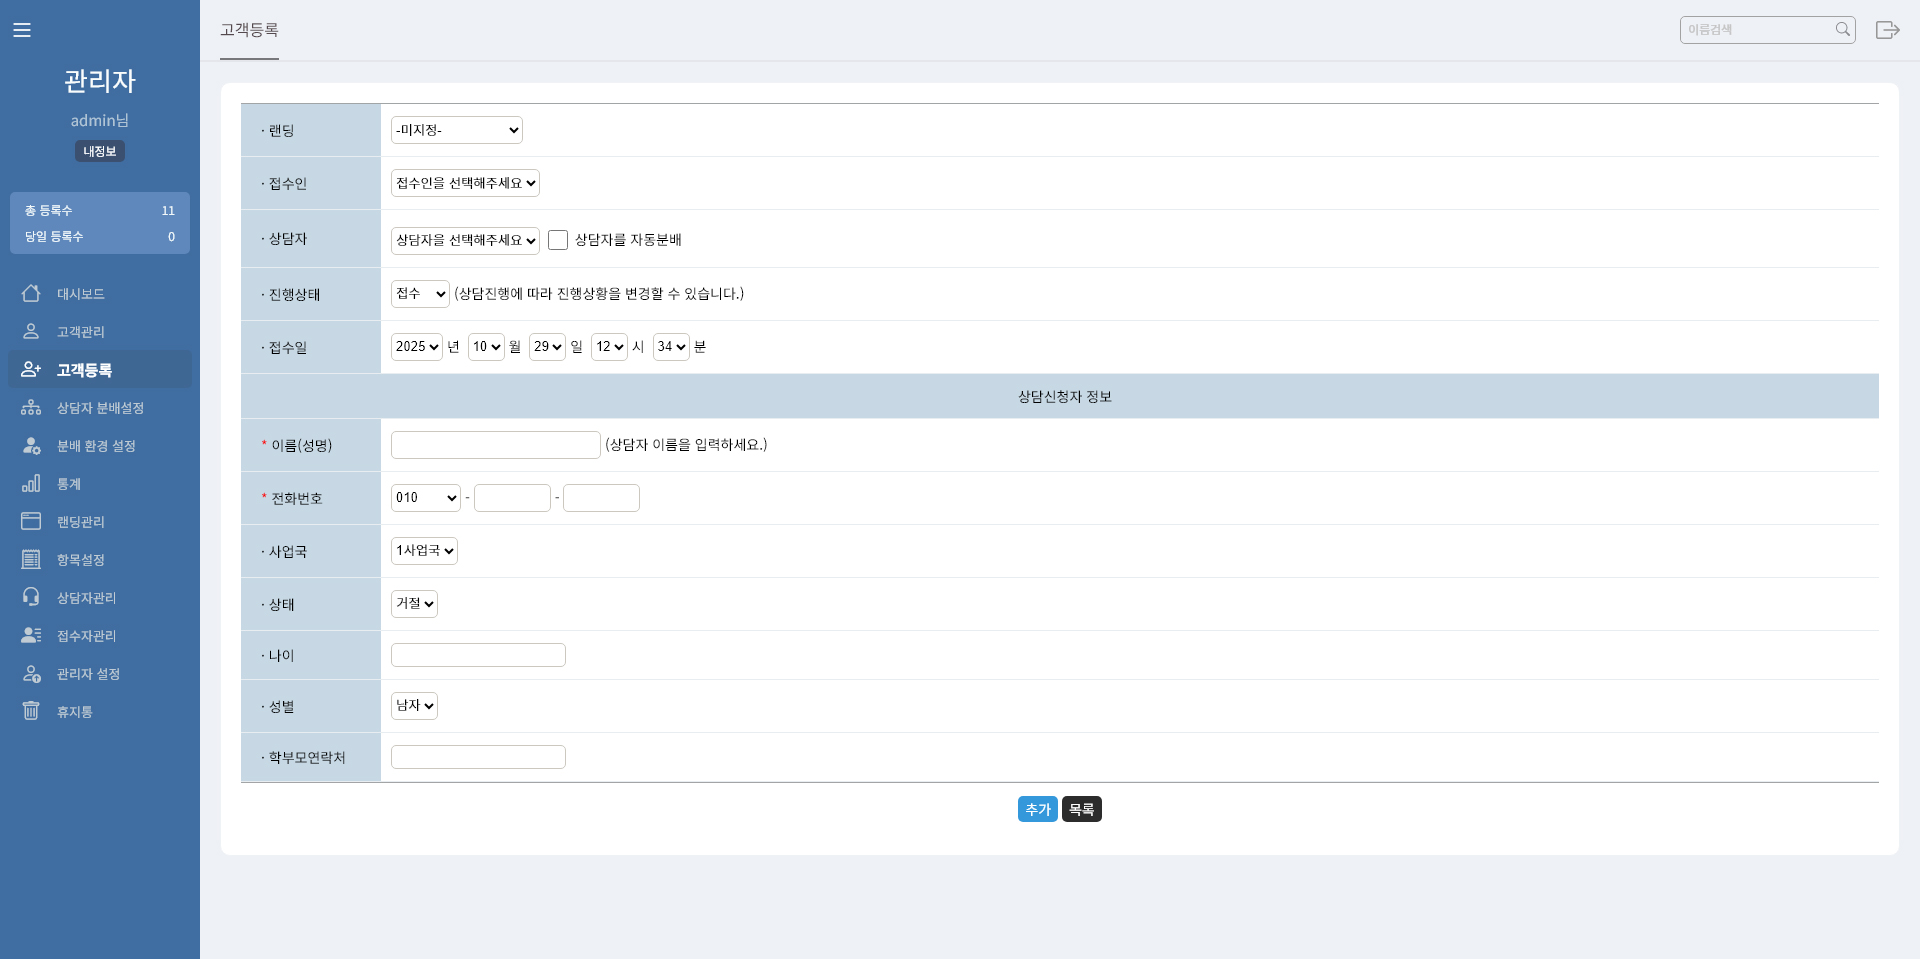Open the 진행상태 접수 dropdown
The height and width of the screenshot is (959, 1920).
420,294
